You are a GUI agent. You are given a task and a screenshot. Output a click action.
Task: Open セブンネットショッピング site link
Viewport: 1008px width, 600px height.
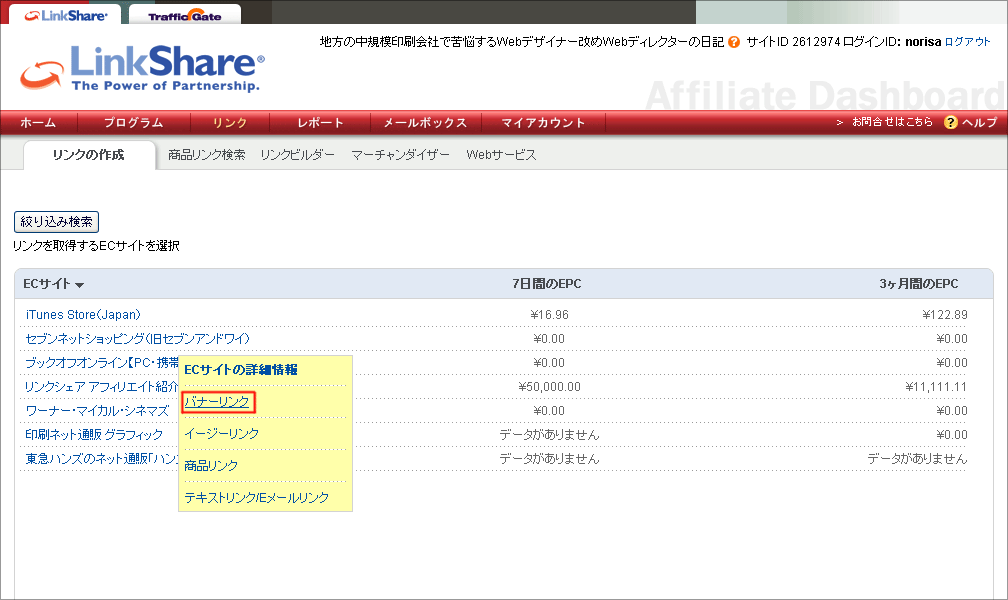[x=138, y=339]
